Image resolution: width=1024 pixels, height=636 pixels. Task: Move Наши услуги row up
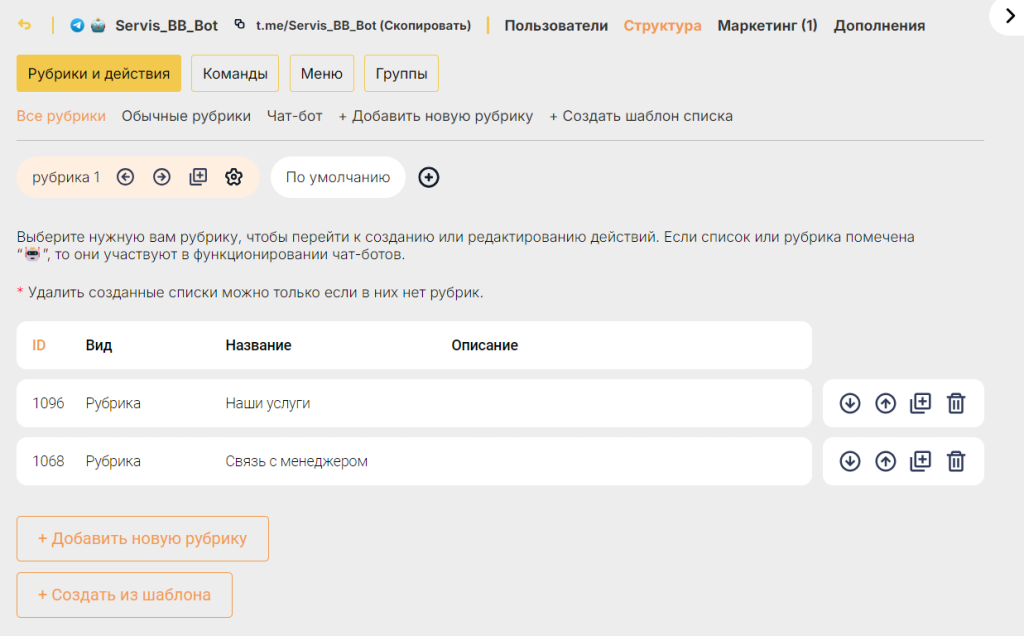[x=886, y=404]
